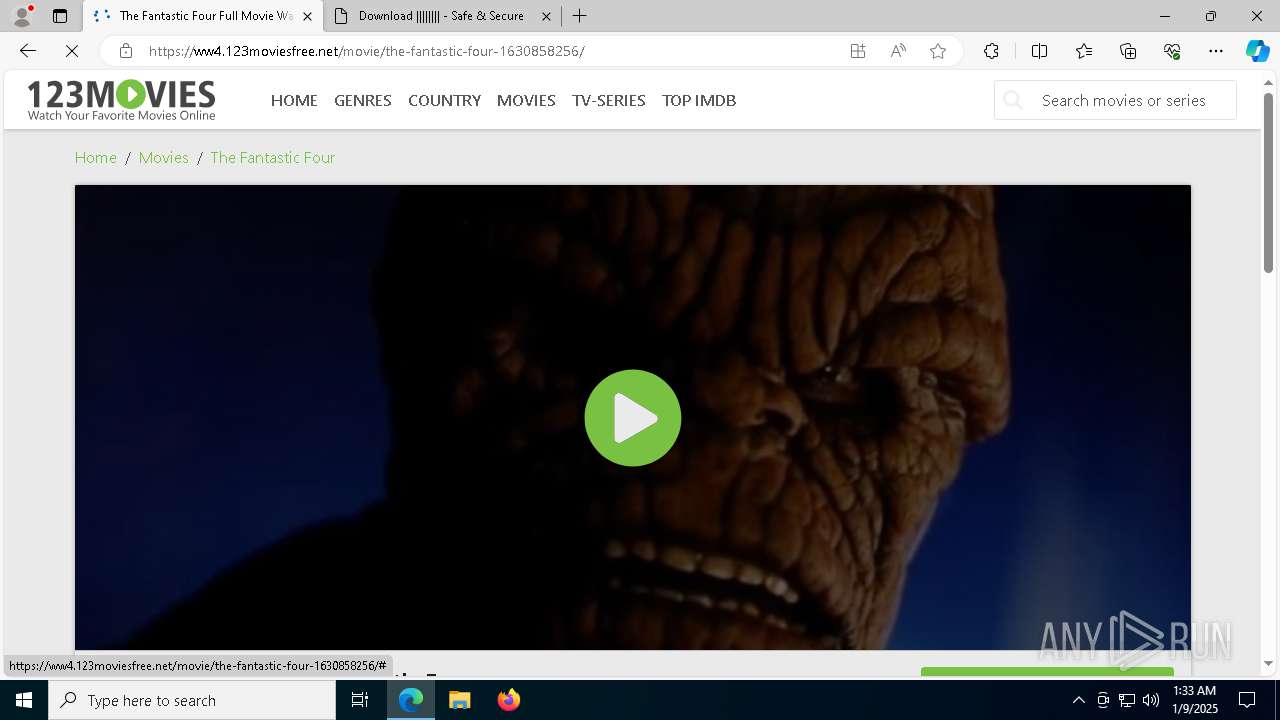This screenshot has height=720, width=1280.
Task: Click the scrollbar down arrow
Action: [x=1268, y=664]
